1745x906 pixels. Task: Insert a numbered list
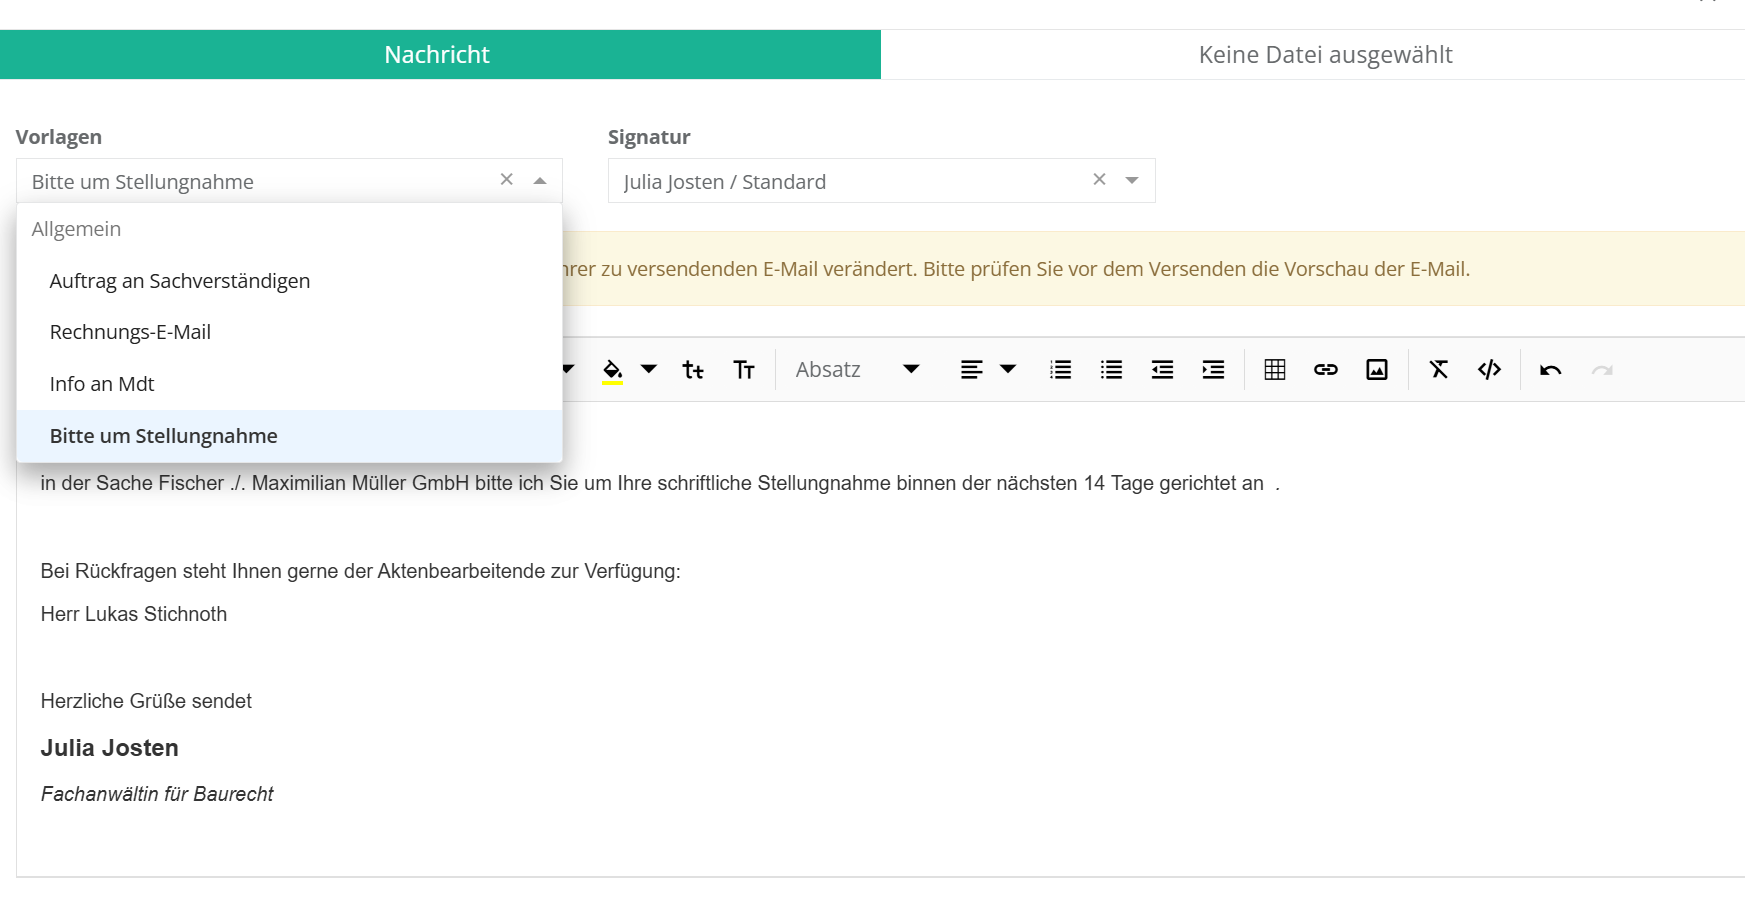point(1060,370)
